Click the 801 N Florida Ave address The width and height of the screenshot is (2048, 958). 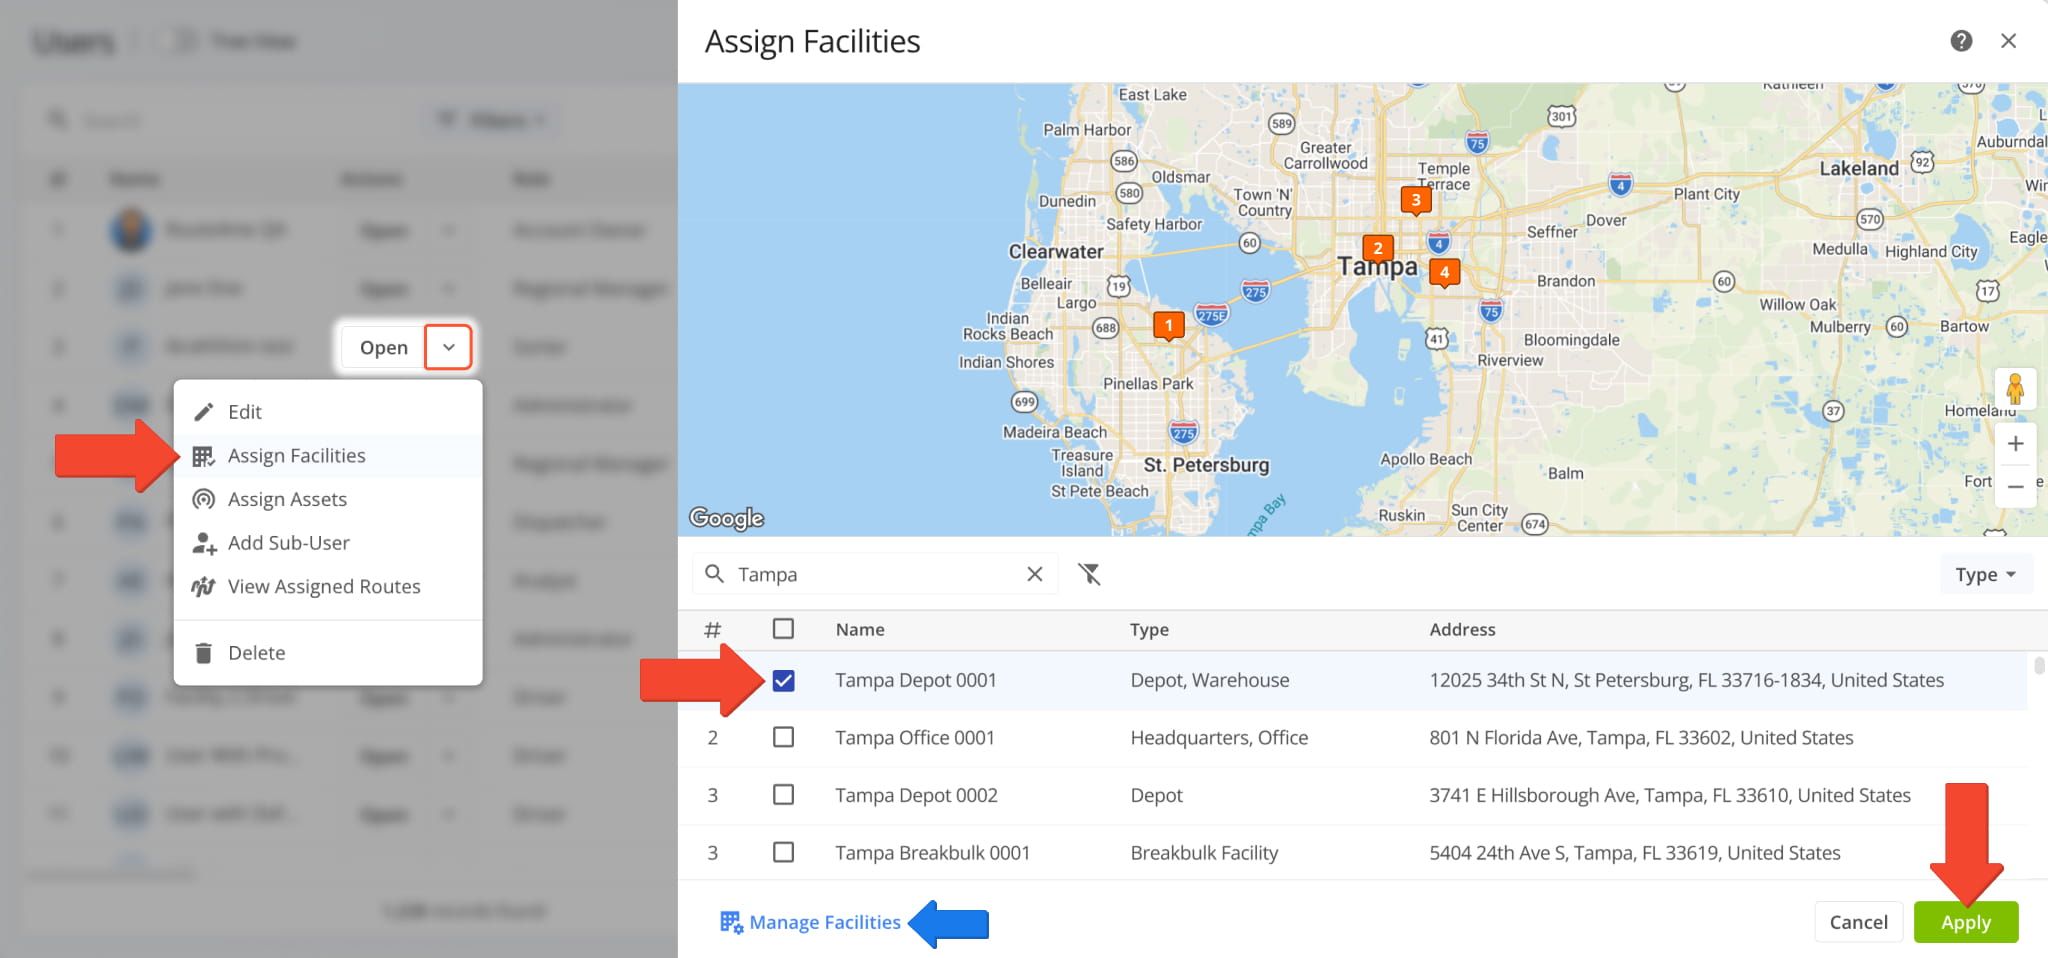pos(1641,738)
